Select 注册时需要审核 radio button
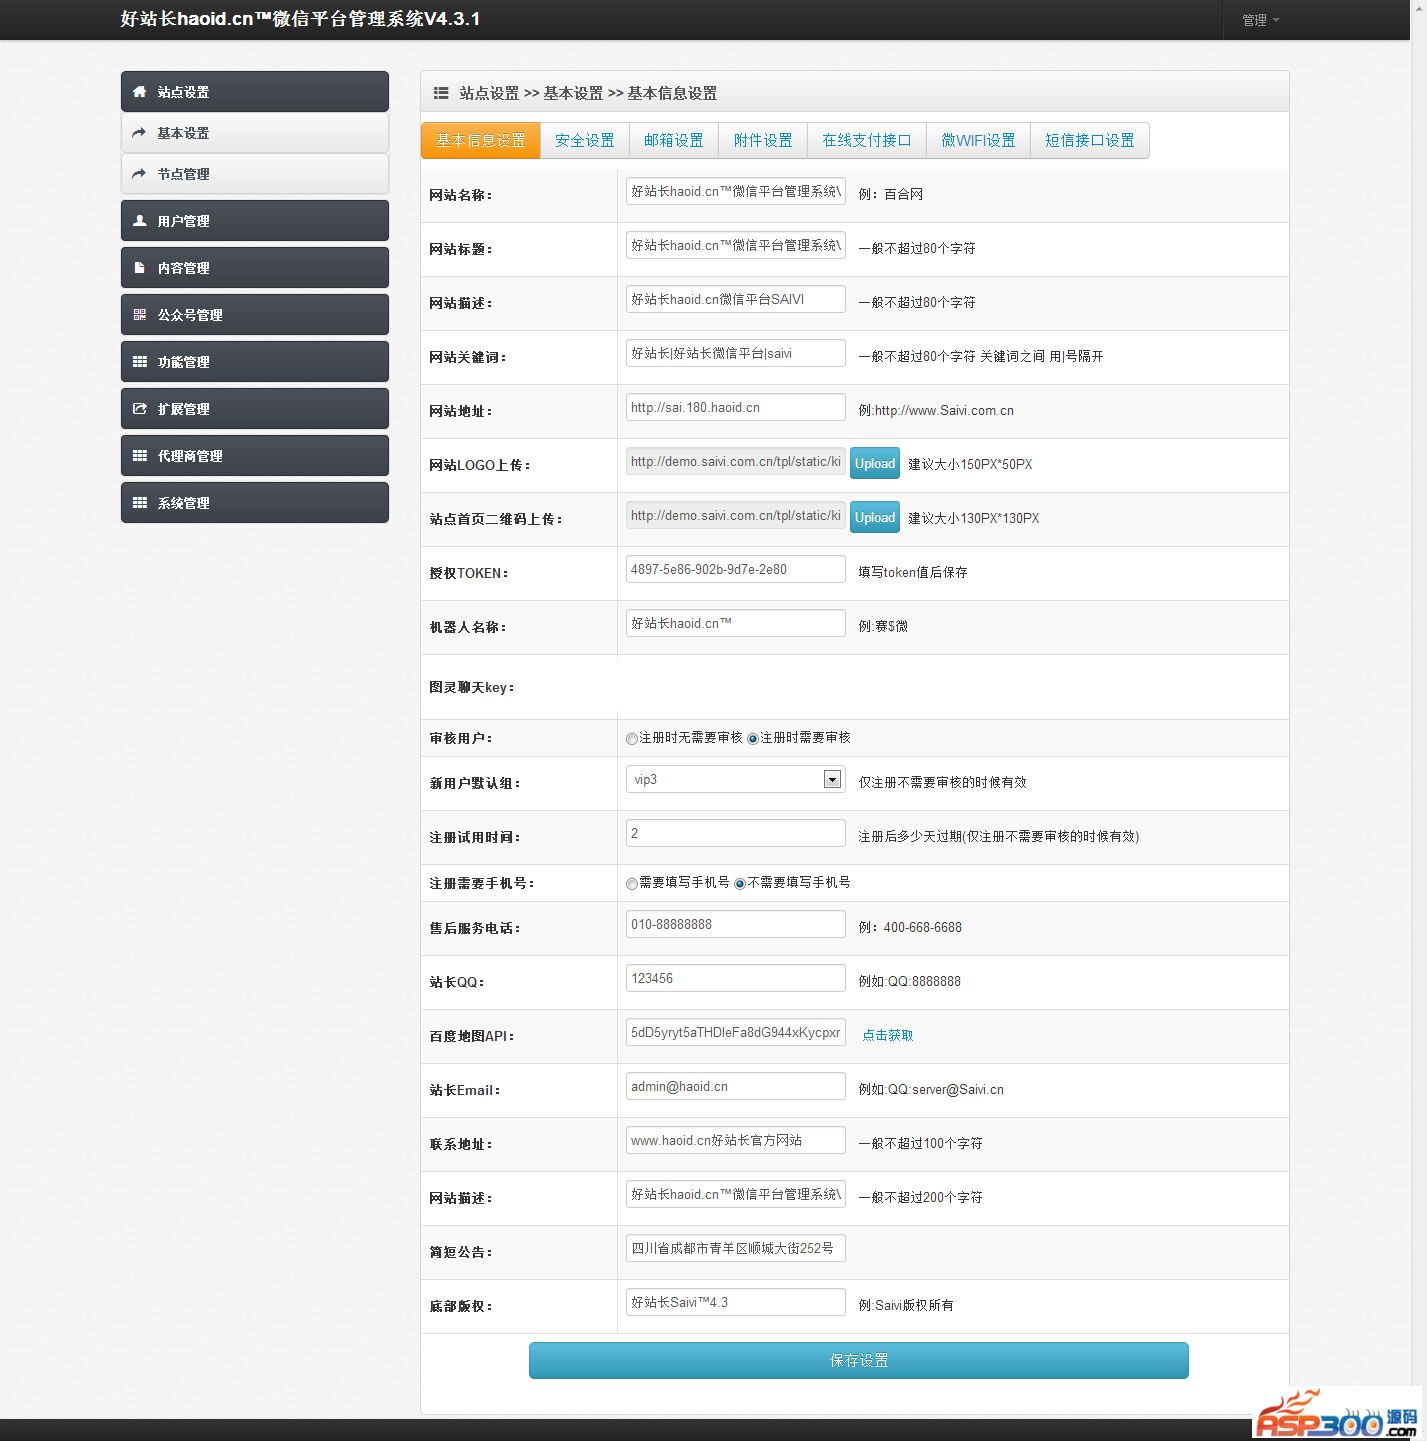 753,739
